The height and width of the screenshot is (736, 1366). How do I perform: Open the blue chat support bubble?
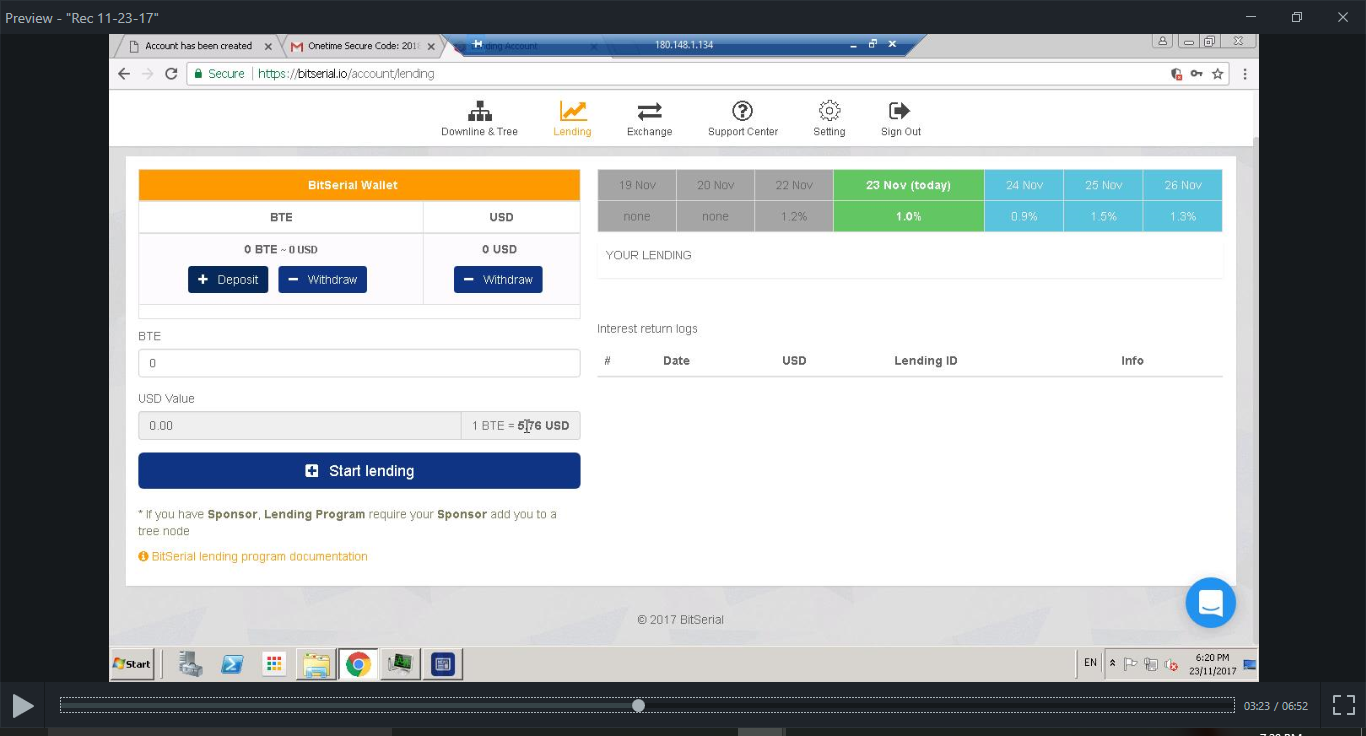coord(1210,603)
